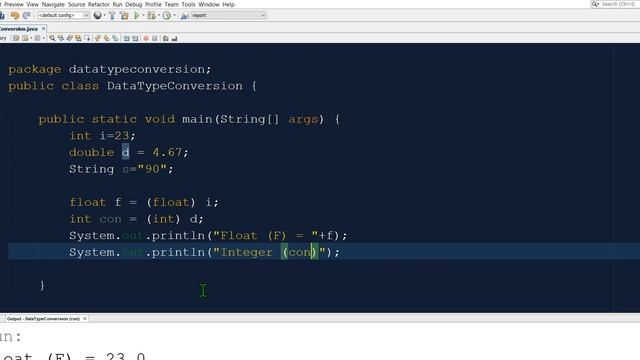The width and height of the screenshot is (640, 360).
Task: Click the println "Integer (con)" line
Action: 204,252
